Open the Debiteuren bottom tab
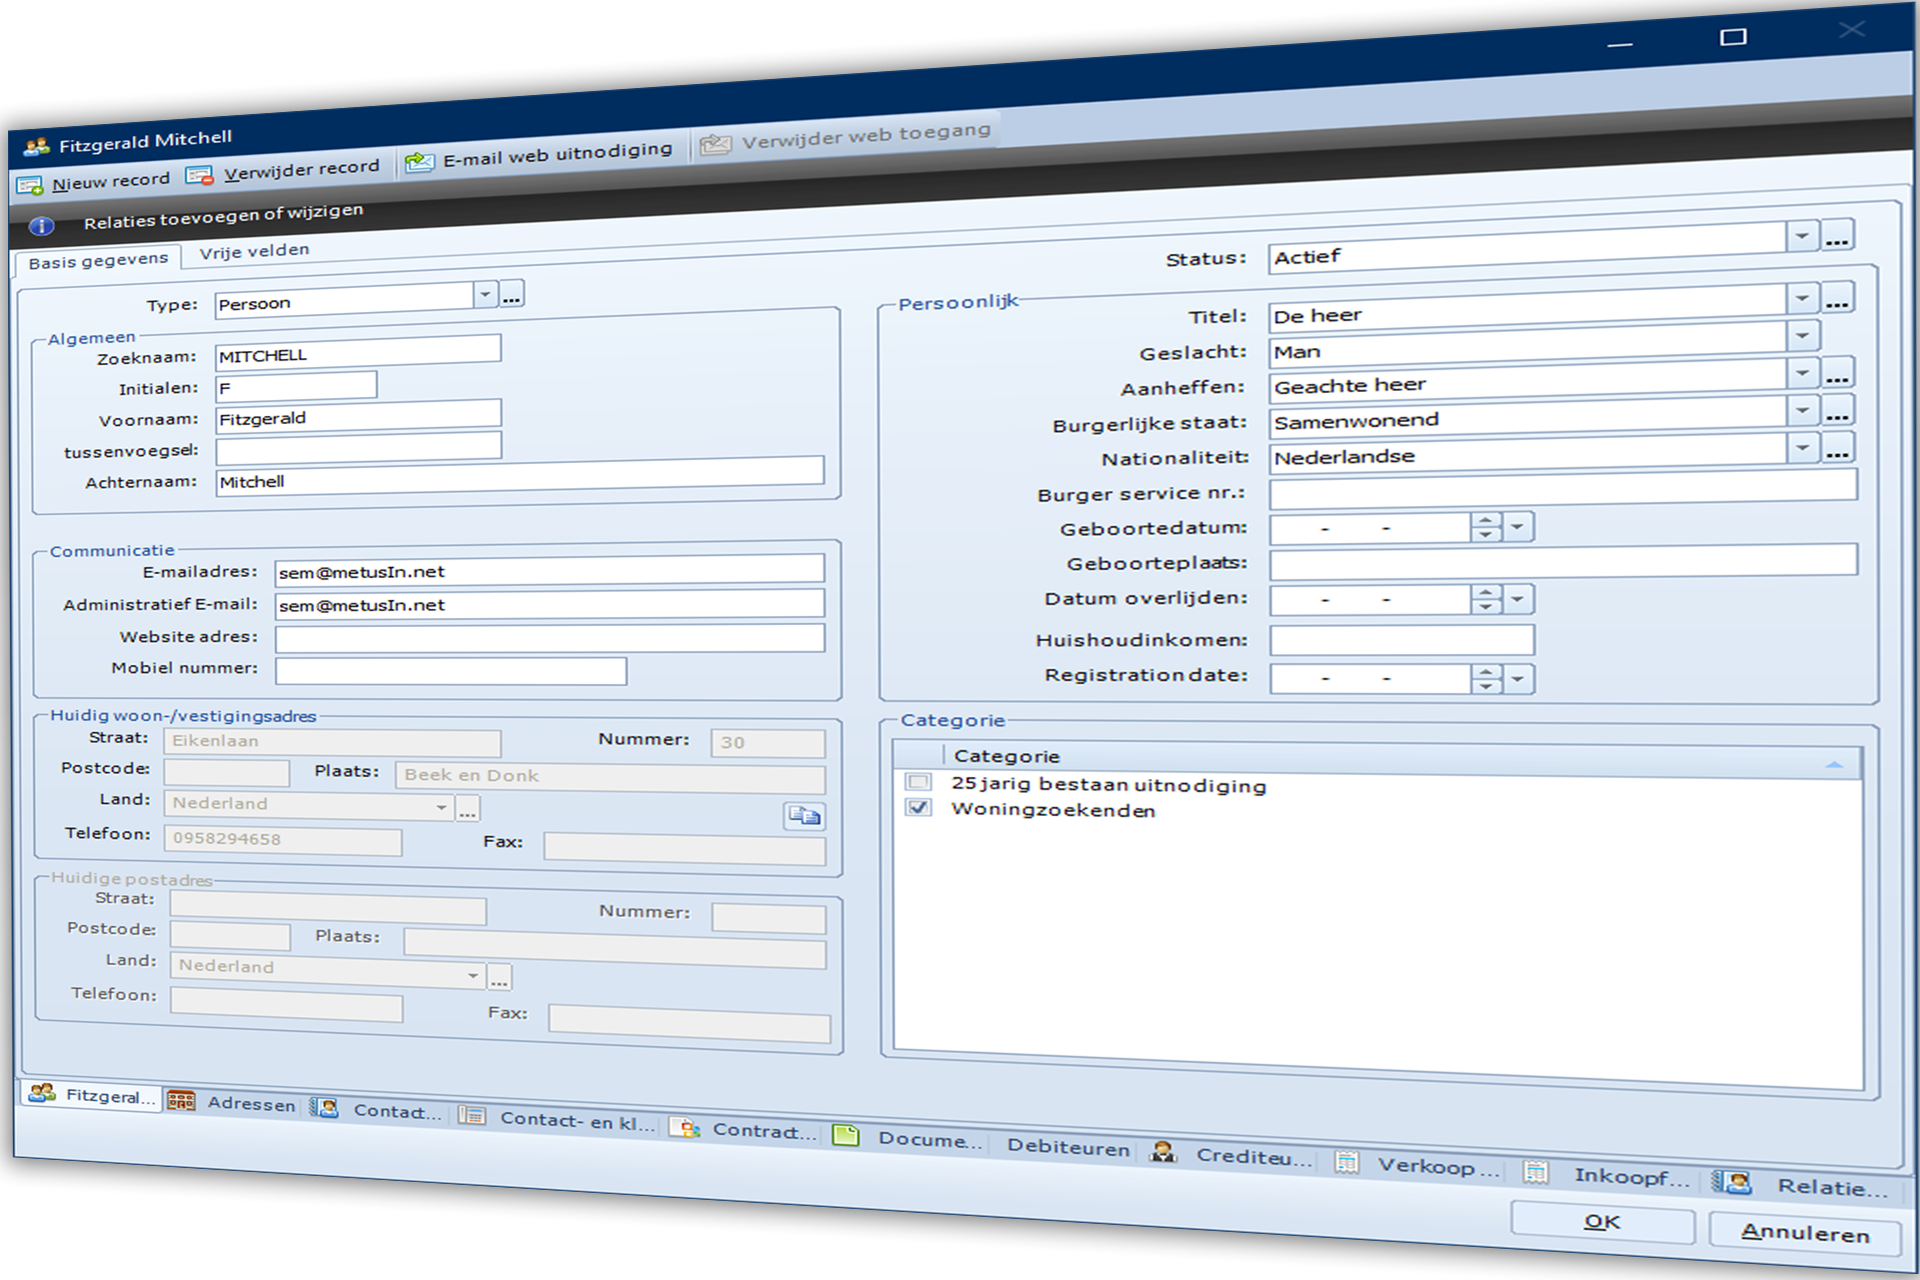Screen dimensions: 1920x1280 (1067, 1147)
